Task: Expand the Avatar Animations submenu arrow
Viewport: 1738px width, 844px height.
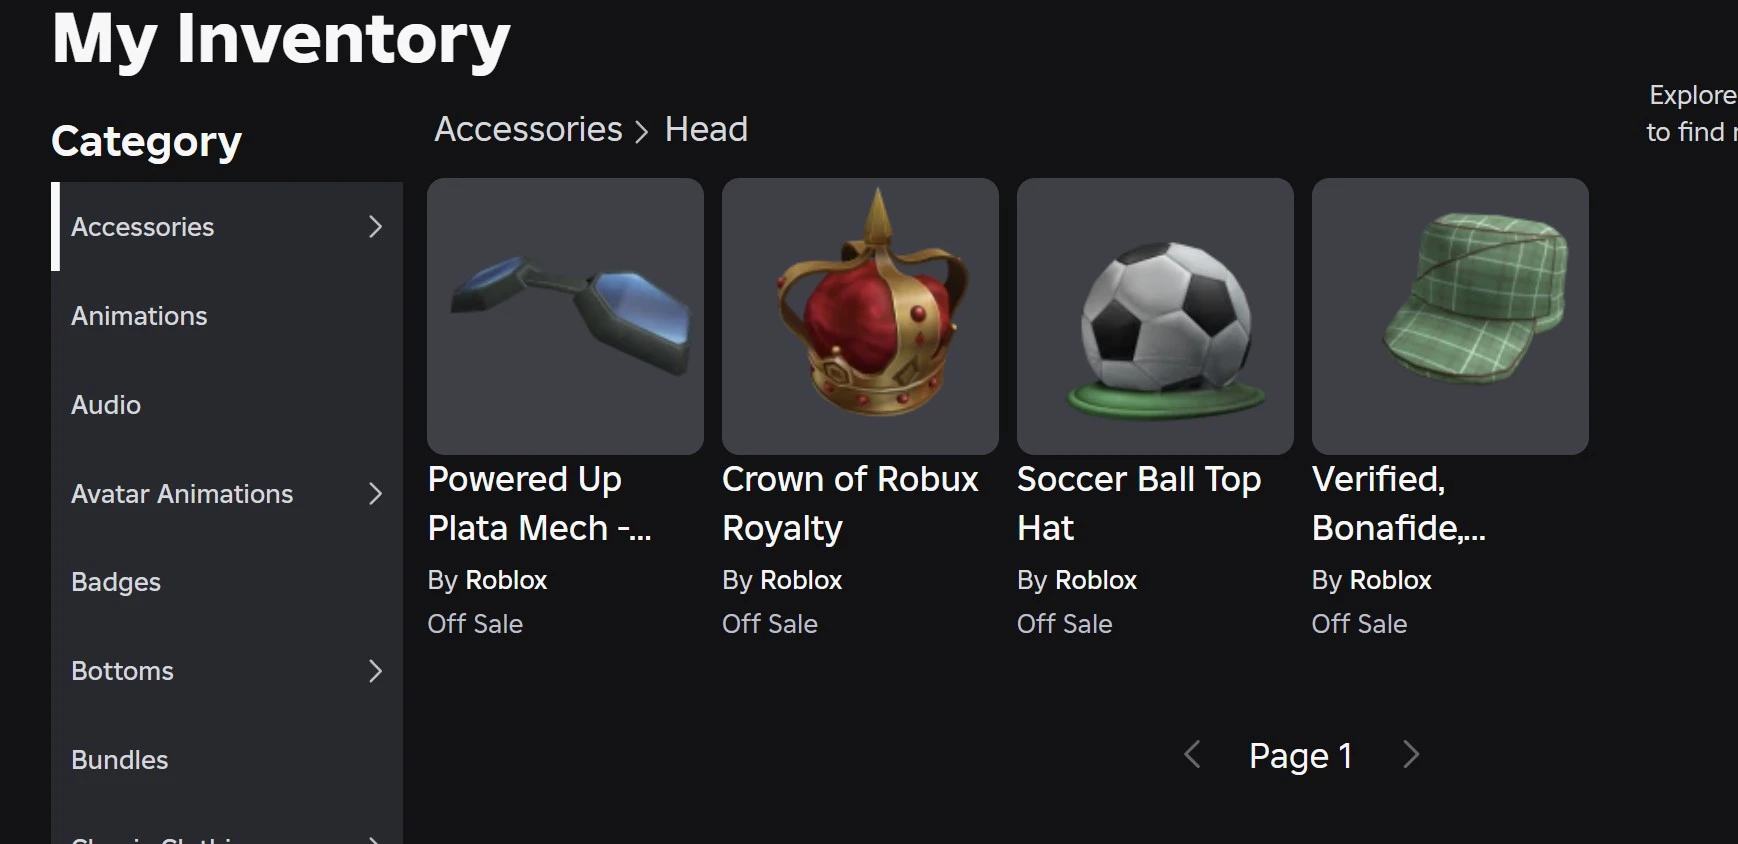Action: (x=375, y=494)
